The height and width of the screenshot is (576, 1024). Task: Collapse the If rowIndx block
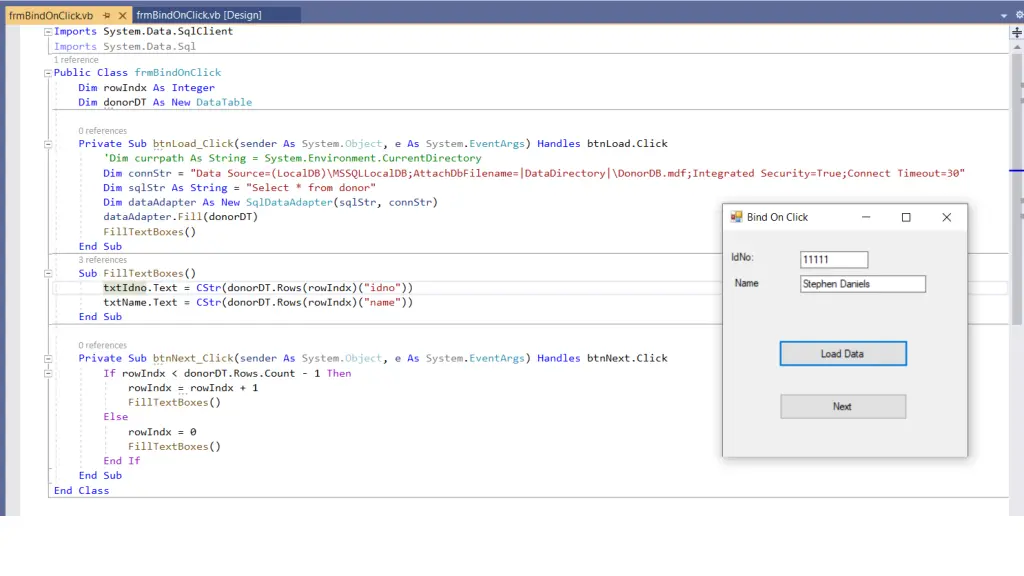tap(48, 374)
